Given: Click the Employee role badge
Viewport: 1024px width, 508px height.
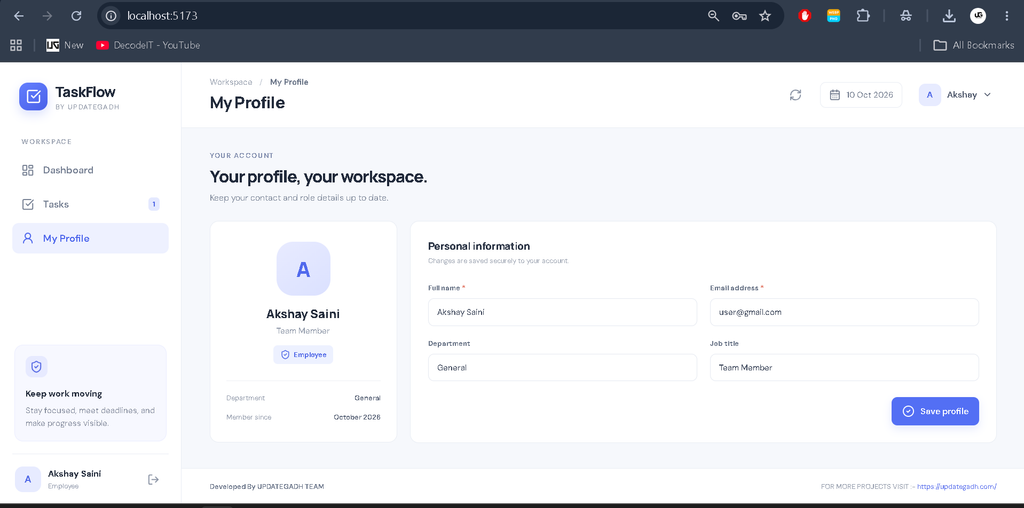Looking at the screenshot, I should pos(303,355).
